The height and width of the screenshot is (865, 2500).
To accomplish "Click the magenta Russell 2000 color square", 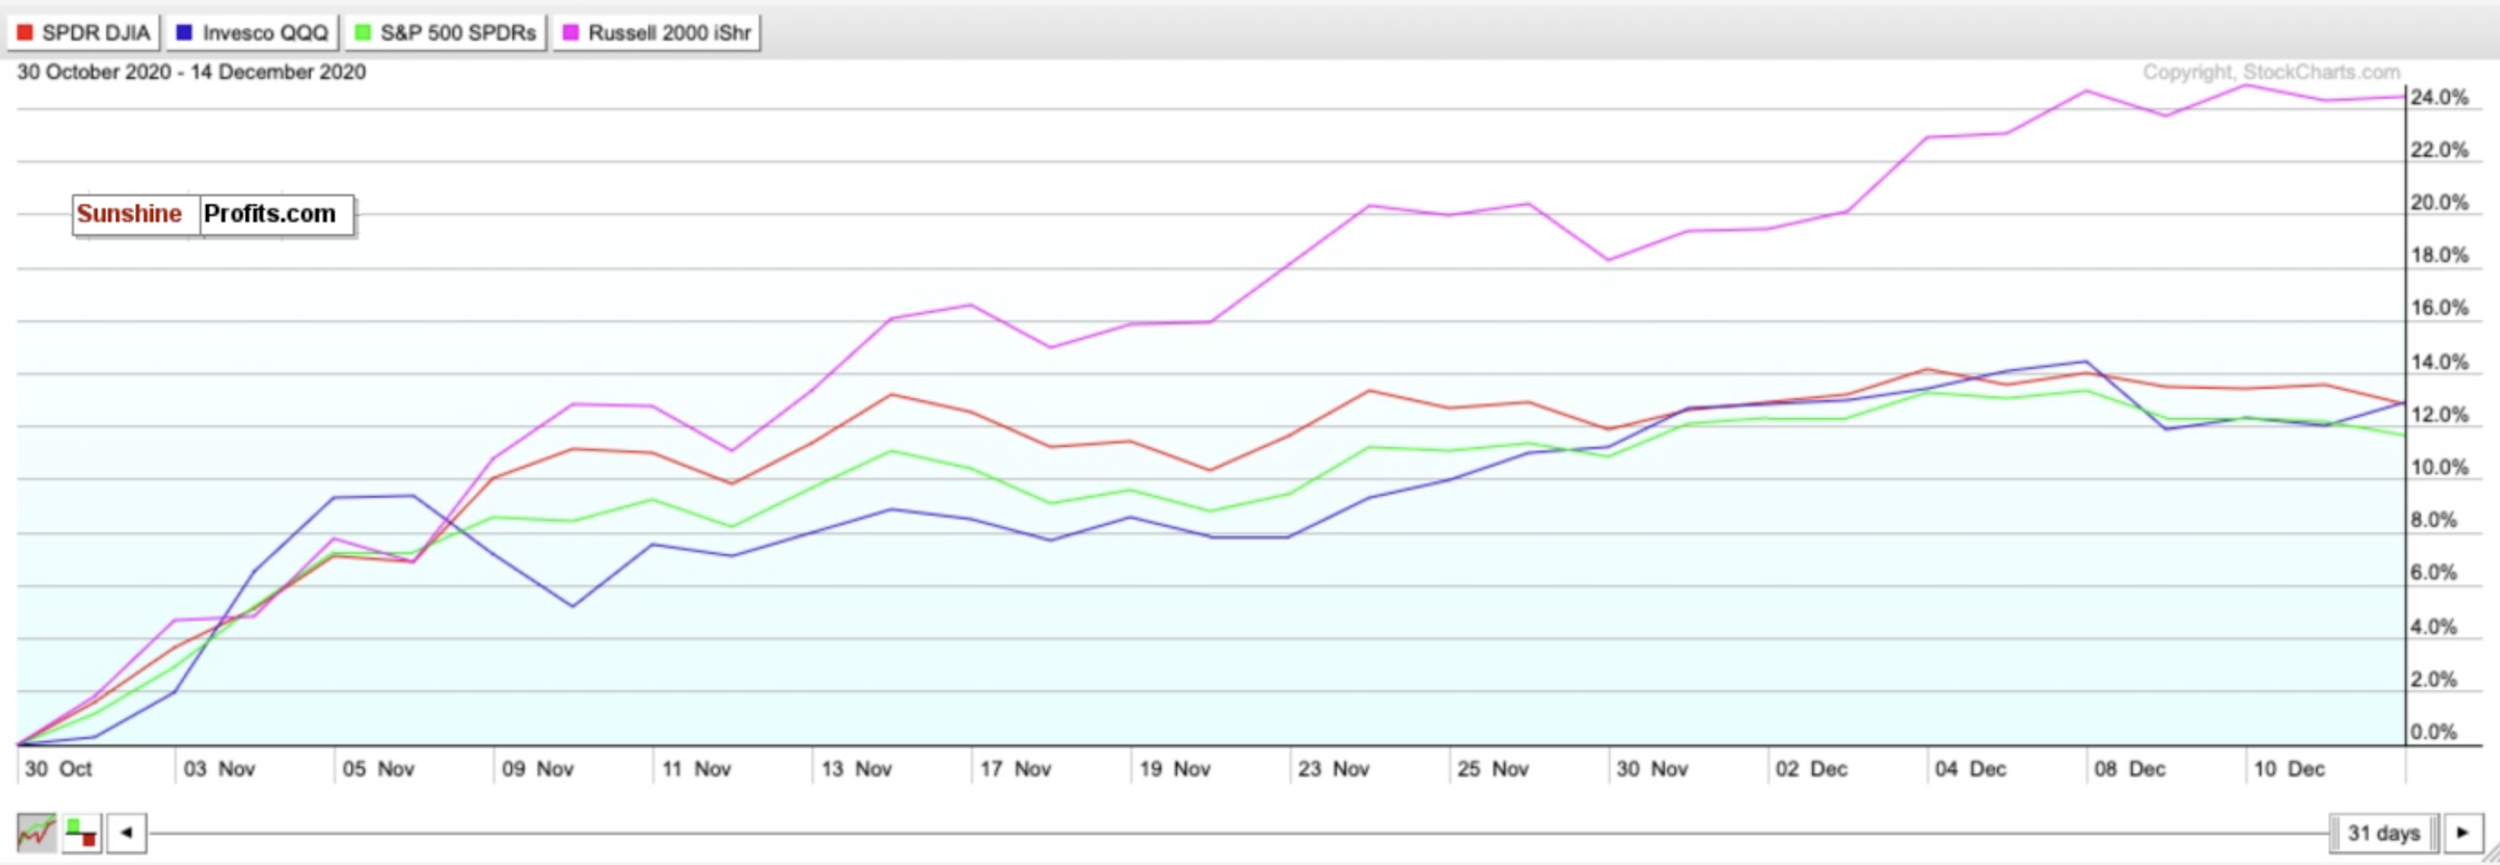I will click(571, 33).
